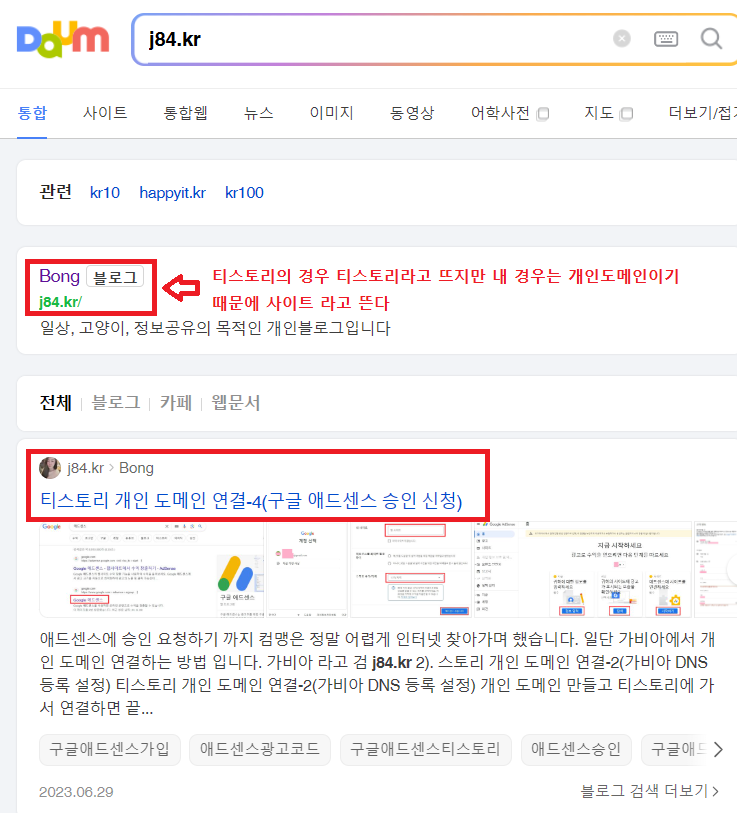Click the external window icon beside 어학사전
The width and height of the screenshot is (737, 813).
tap(543, 114)
